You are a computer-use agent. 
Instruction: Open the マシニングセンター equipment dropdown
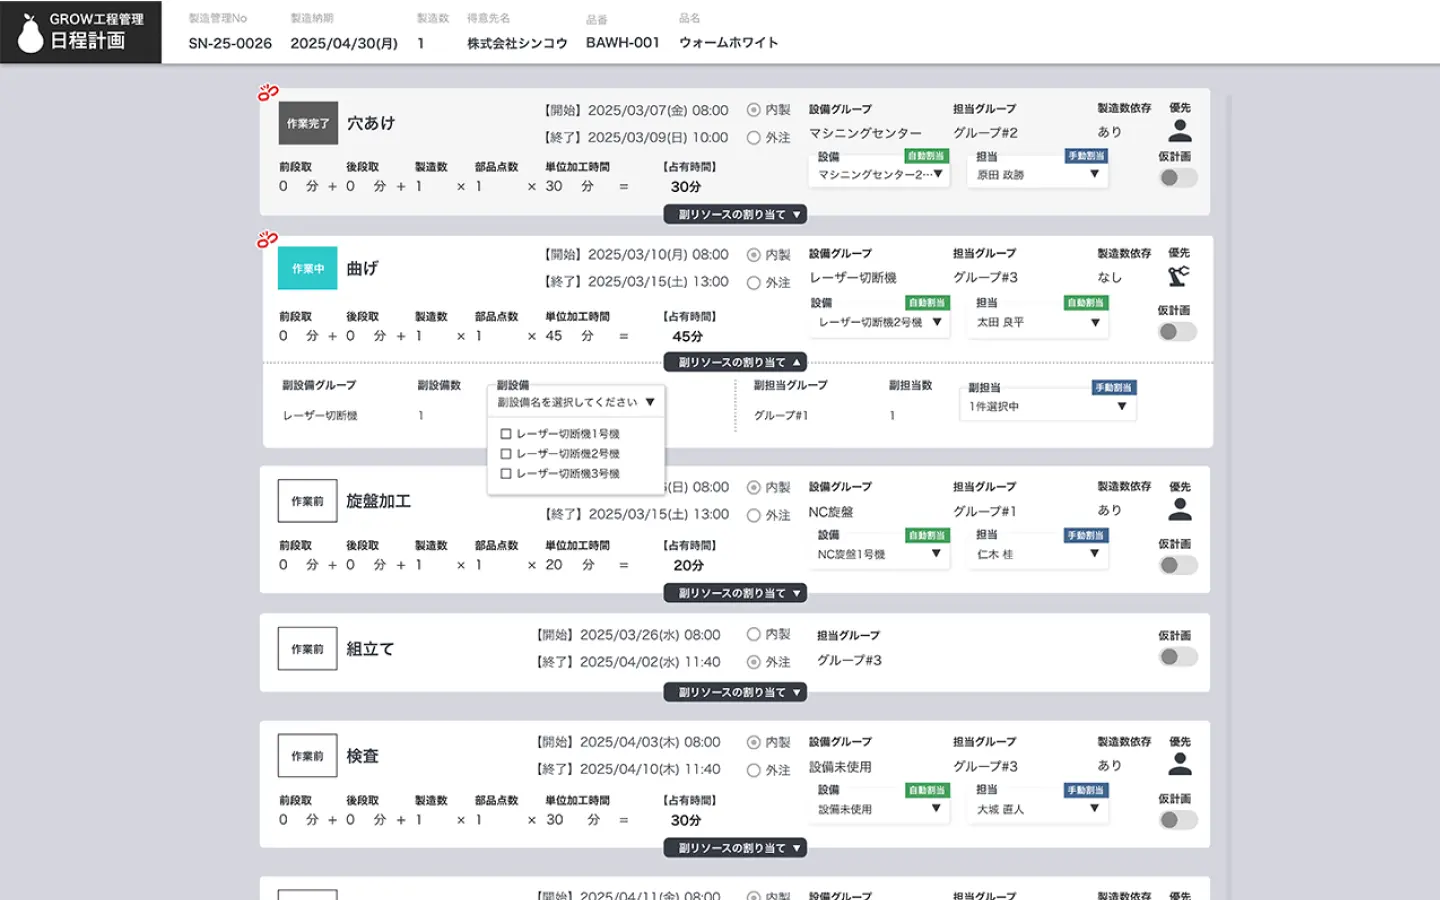tap(879, 174)
